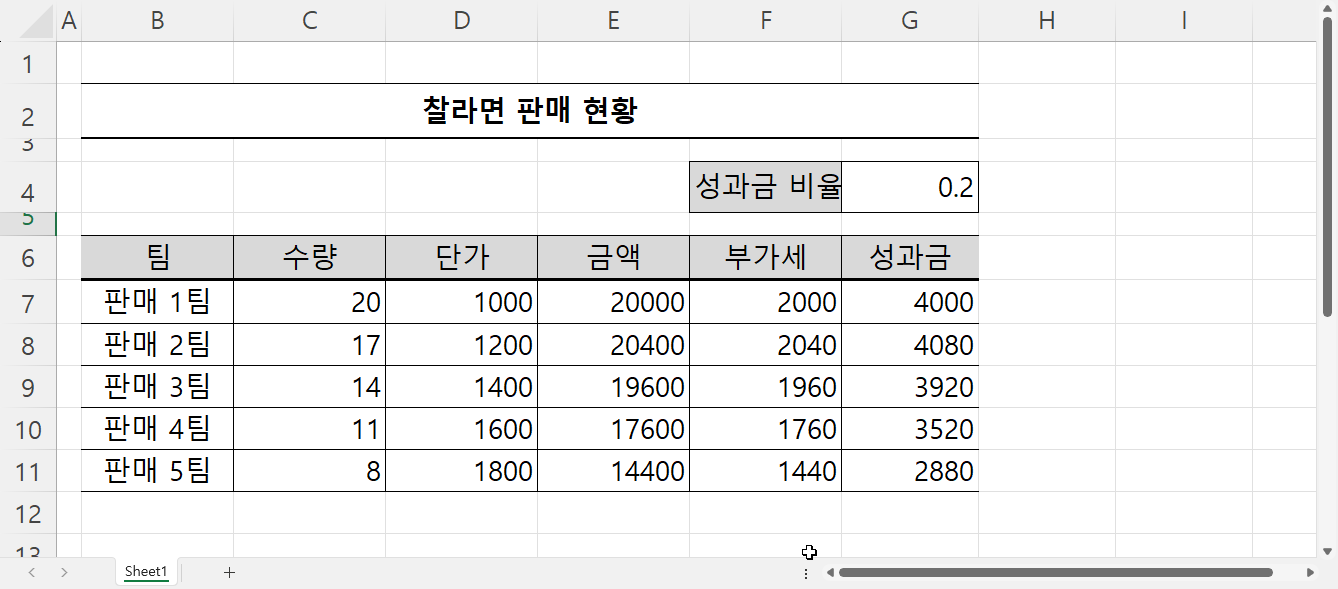Select row 6 header

(28, 258)
